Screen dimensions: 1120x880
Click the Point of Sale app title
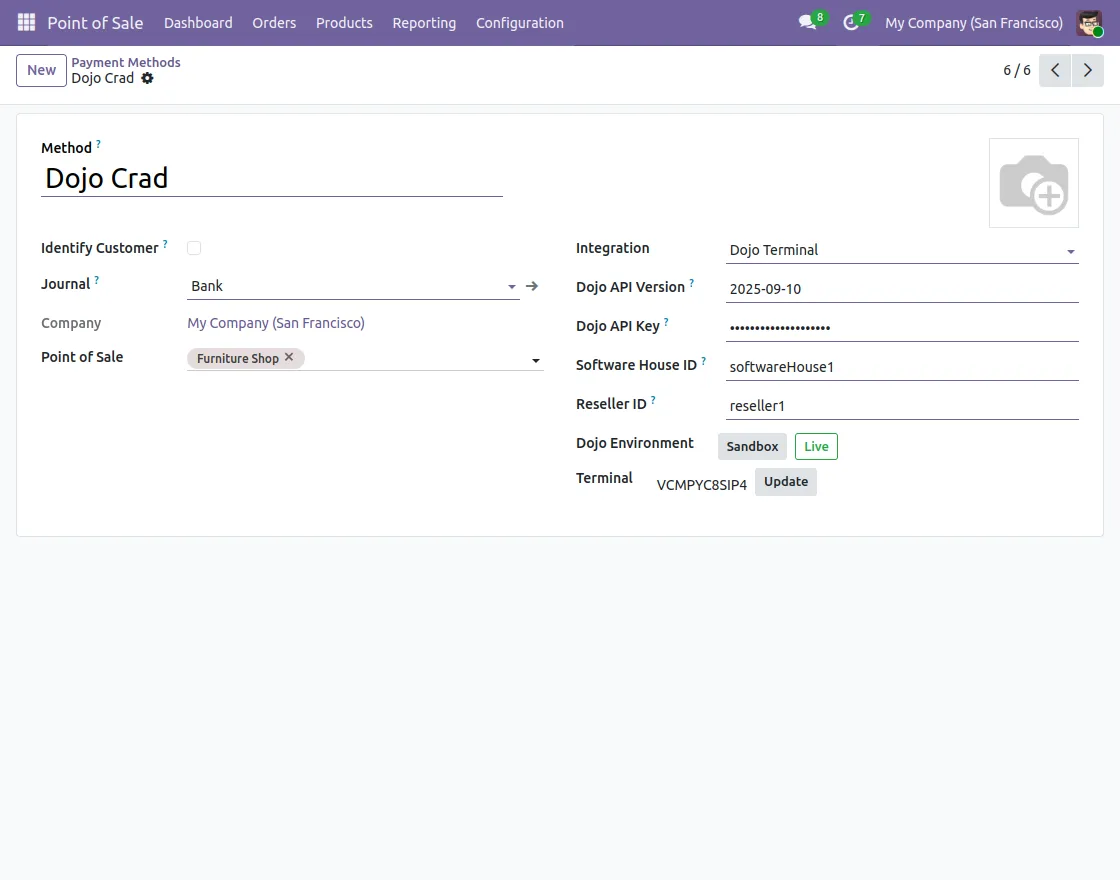point(95,23)
